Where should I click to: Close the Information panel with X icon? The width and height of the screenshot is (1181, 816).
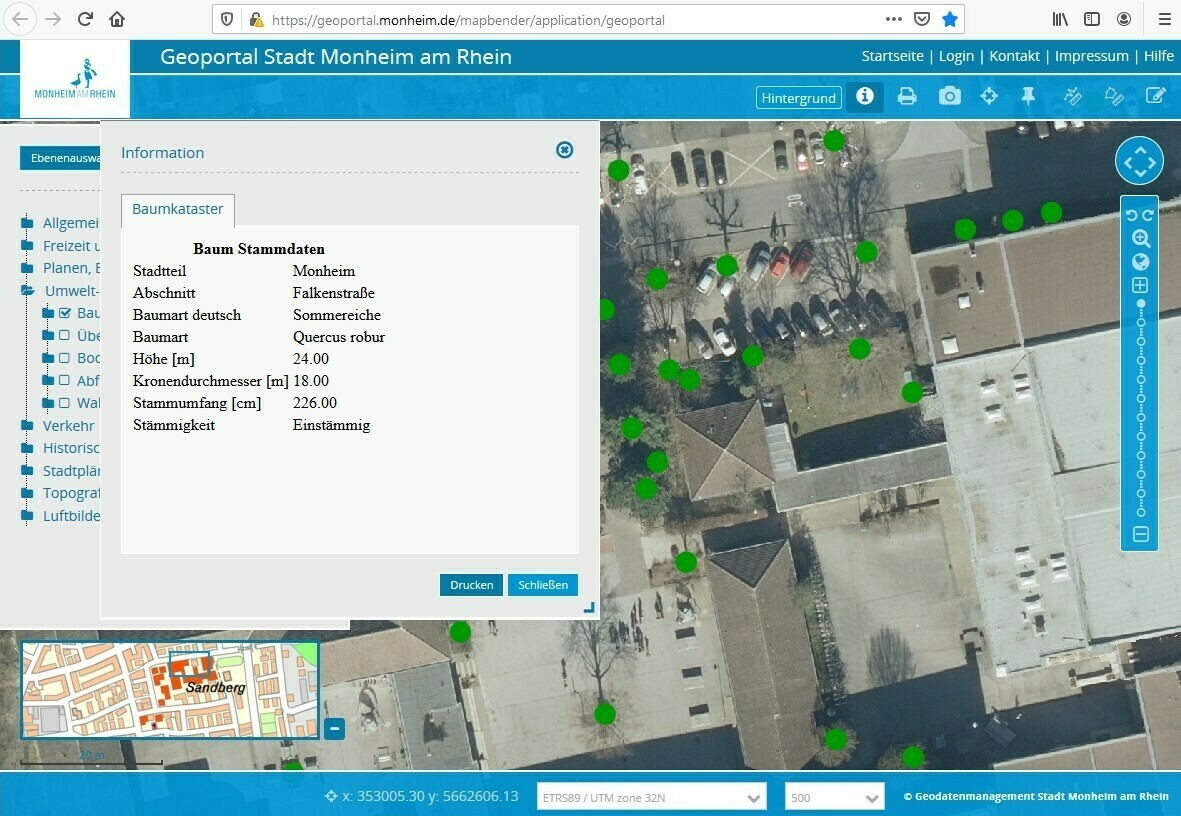coord(565,150)
